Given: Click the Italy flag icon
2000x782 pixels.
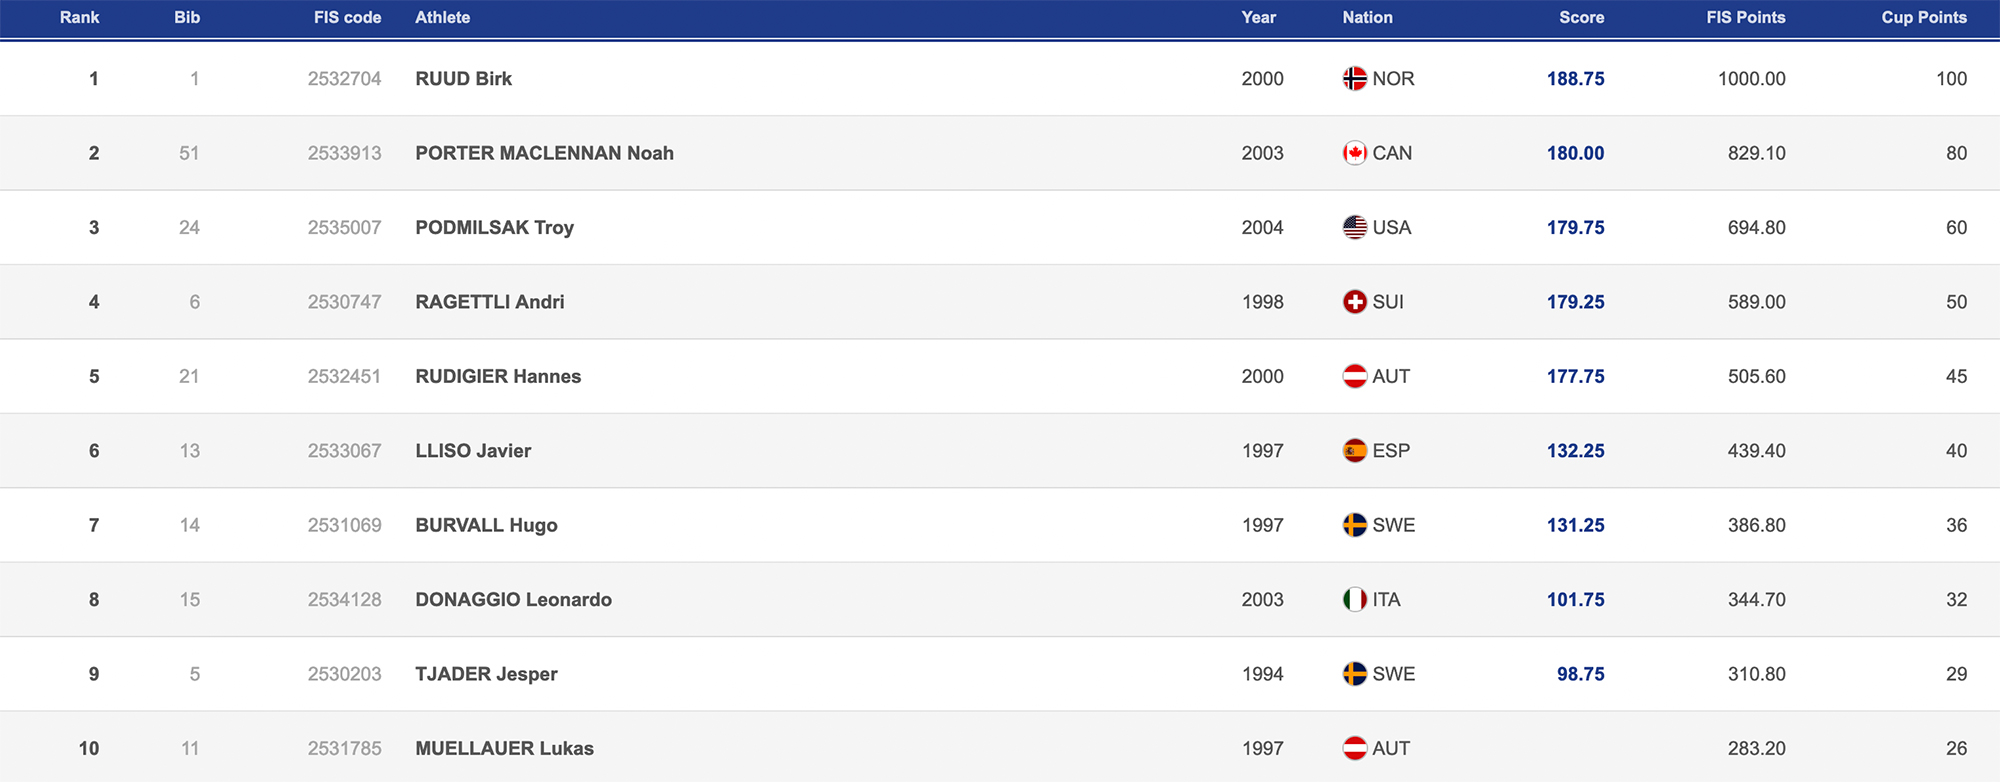Looking at the screenshot, I should 1354,600.
